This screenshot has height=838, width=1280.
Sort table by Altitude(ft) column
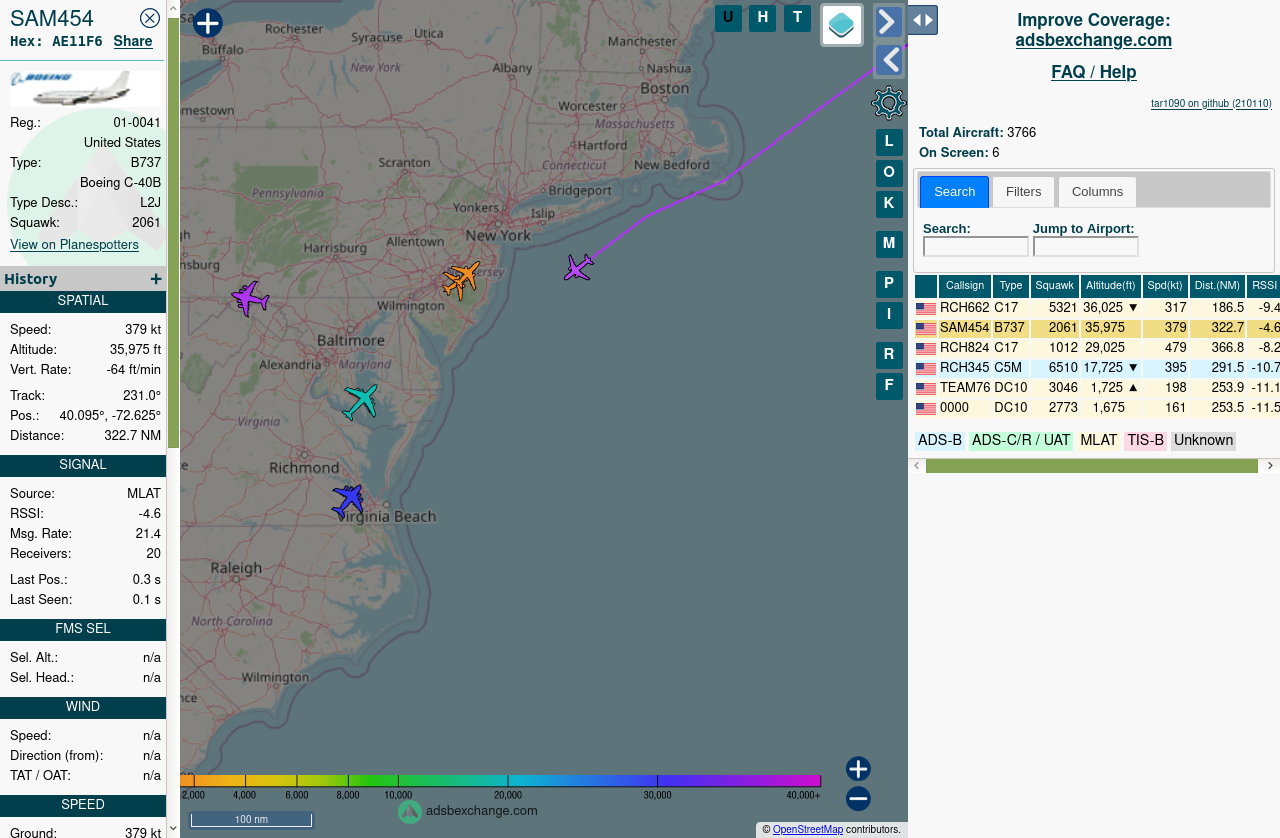(x=1111, y=286)
